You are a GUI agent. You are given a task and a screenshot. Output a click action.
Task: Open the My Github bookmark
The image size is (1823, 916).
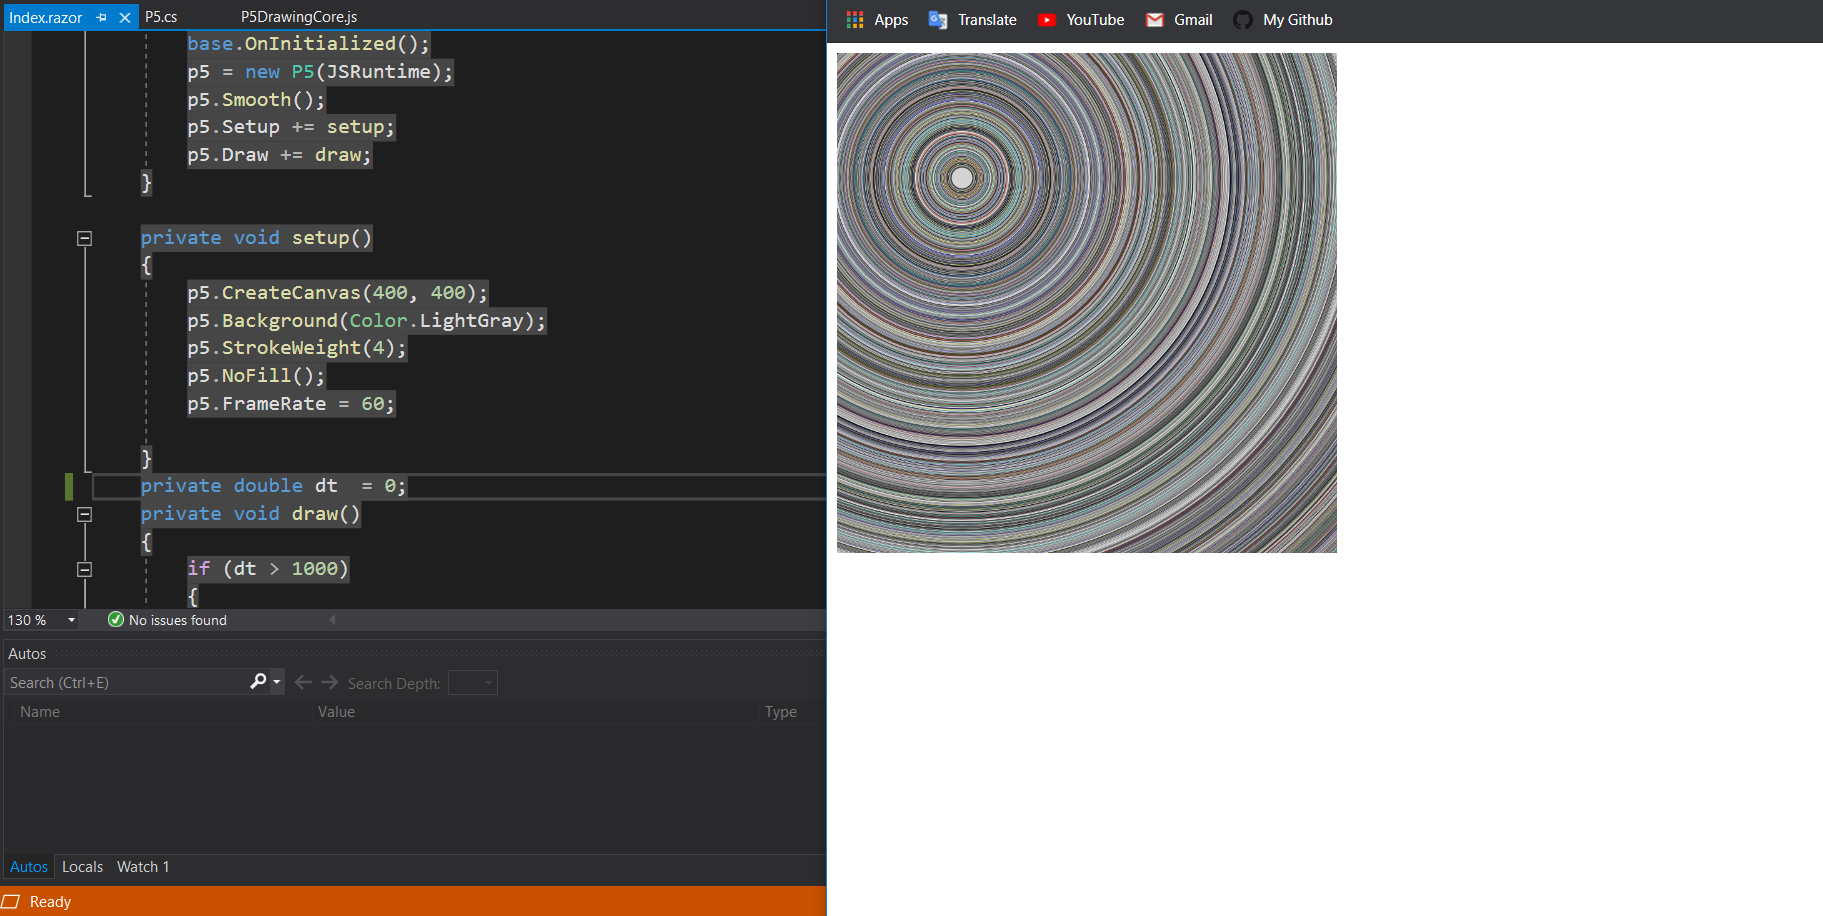[x=1297, y=19]
